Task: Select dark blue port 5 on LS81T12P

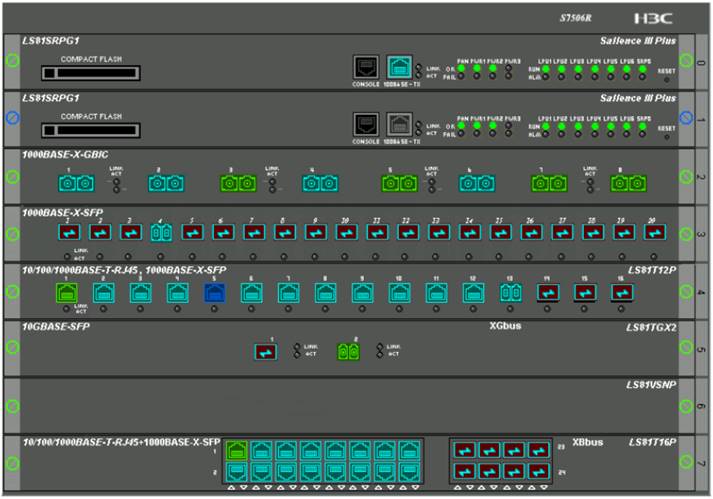Action: coord(215,292)
